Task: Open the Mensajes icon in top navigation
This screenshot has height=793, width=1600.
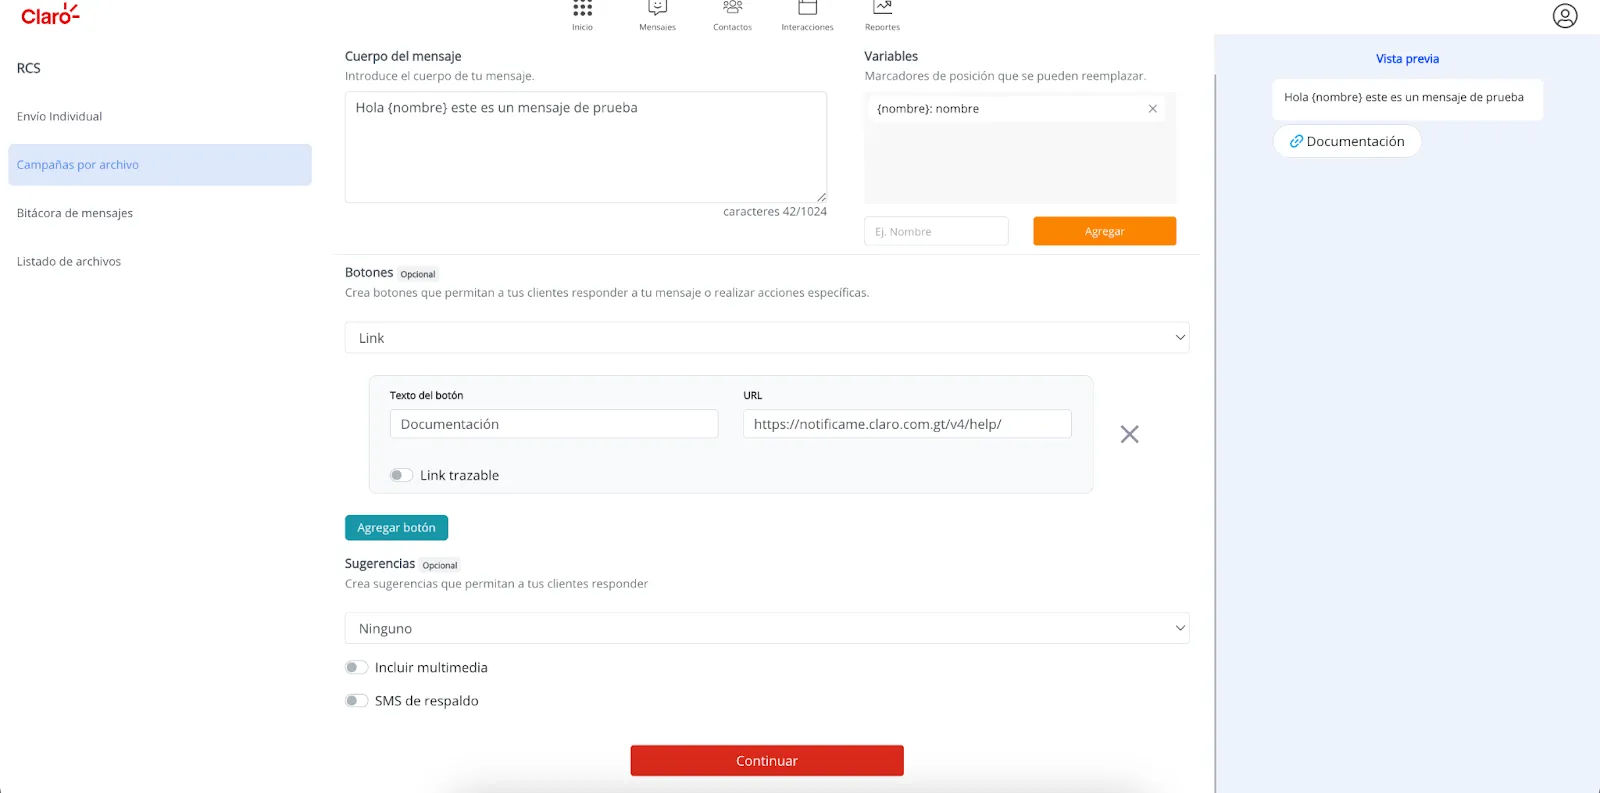Action: [x=657, y=10]
